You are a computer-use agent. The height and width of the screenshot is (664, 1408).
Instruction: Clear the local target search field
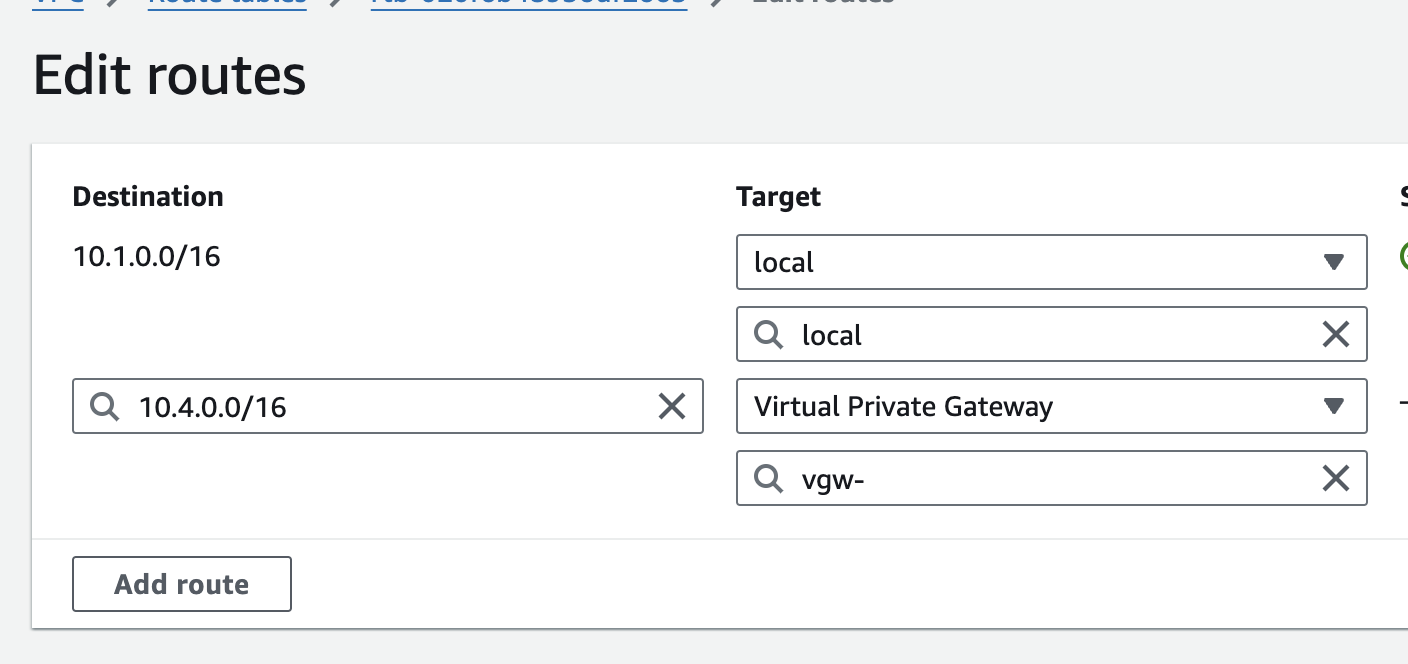pyautogui.click(x=1336, y=334)
